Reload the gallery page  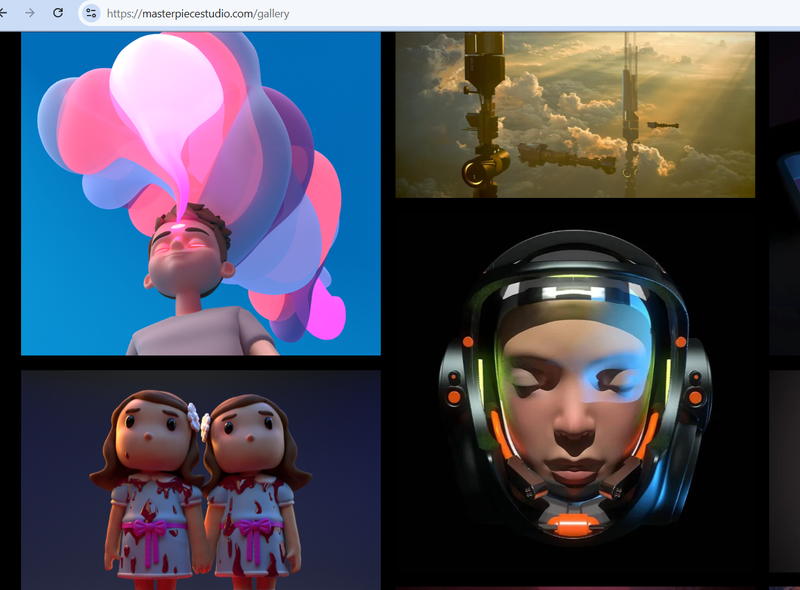coord(58,13)
